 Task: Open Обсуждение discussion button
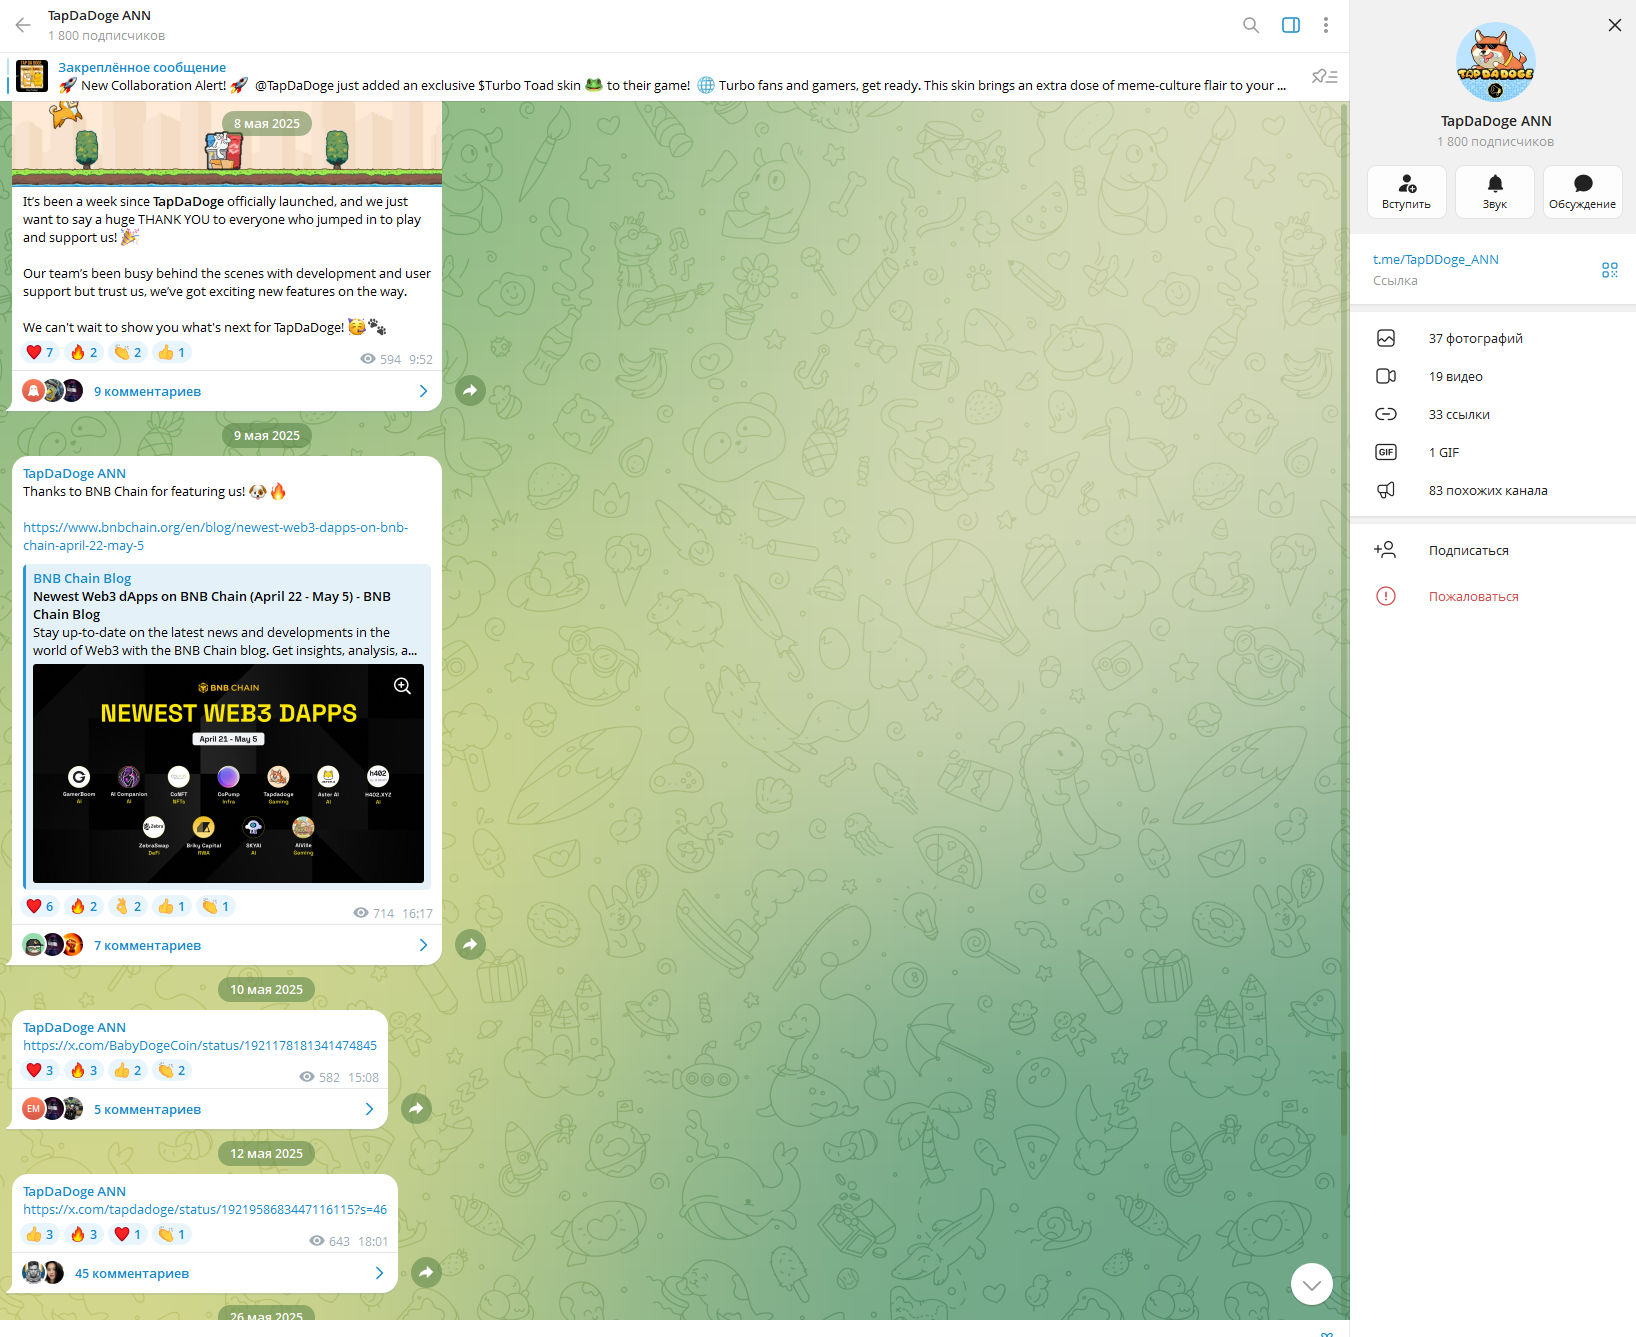tap(1583, 191)
